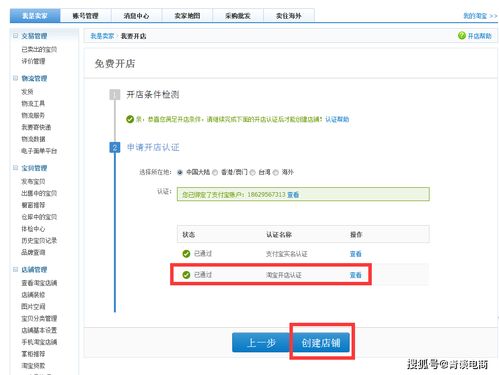Open the 卖往海外 tab
The width and height of the screenshot is (499, 375).
click(x=289, y=16)
